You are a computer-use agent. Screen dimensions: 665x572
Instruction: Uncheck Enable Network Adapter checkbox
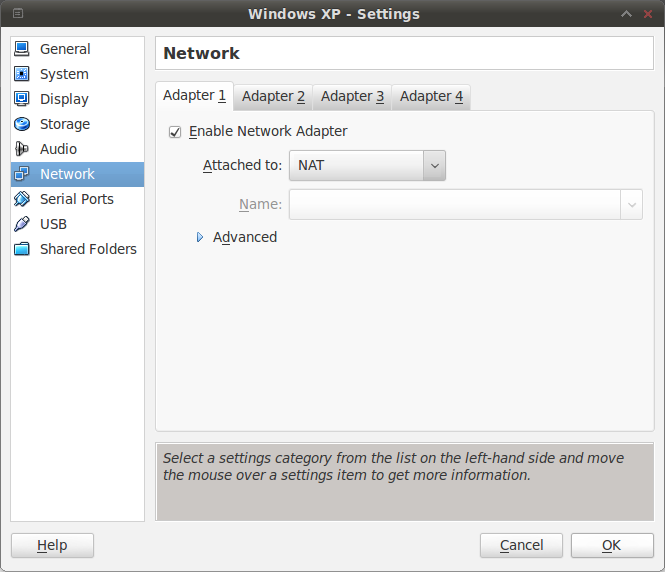[175, 132]
